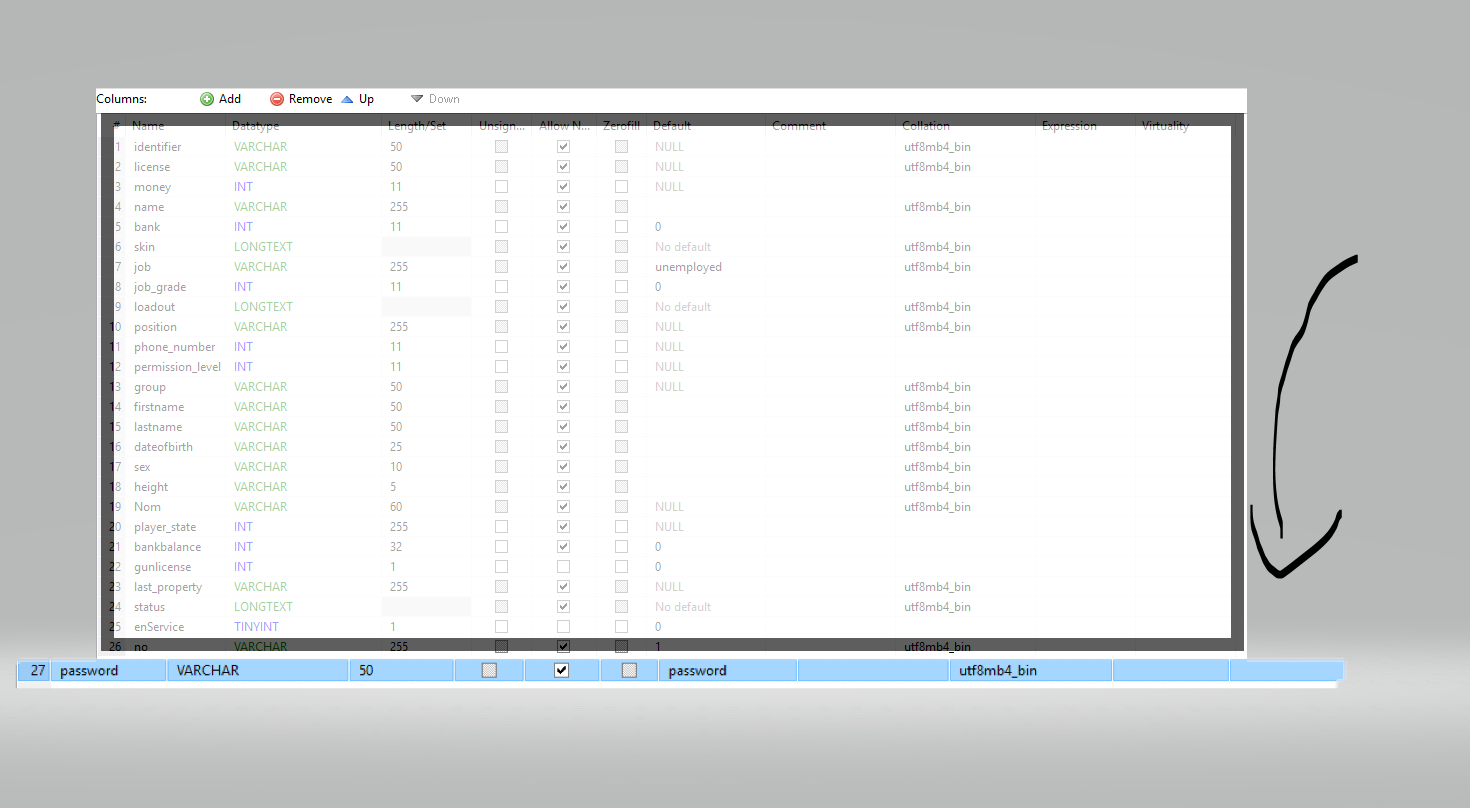Select the 'job_grade' column name

tap(160, 287)
